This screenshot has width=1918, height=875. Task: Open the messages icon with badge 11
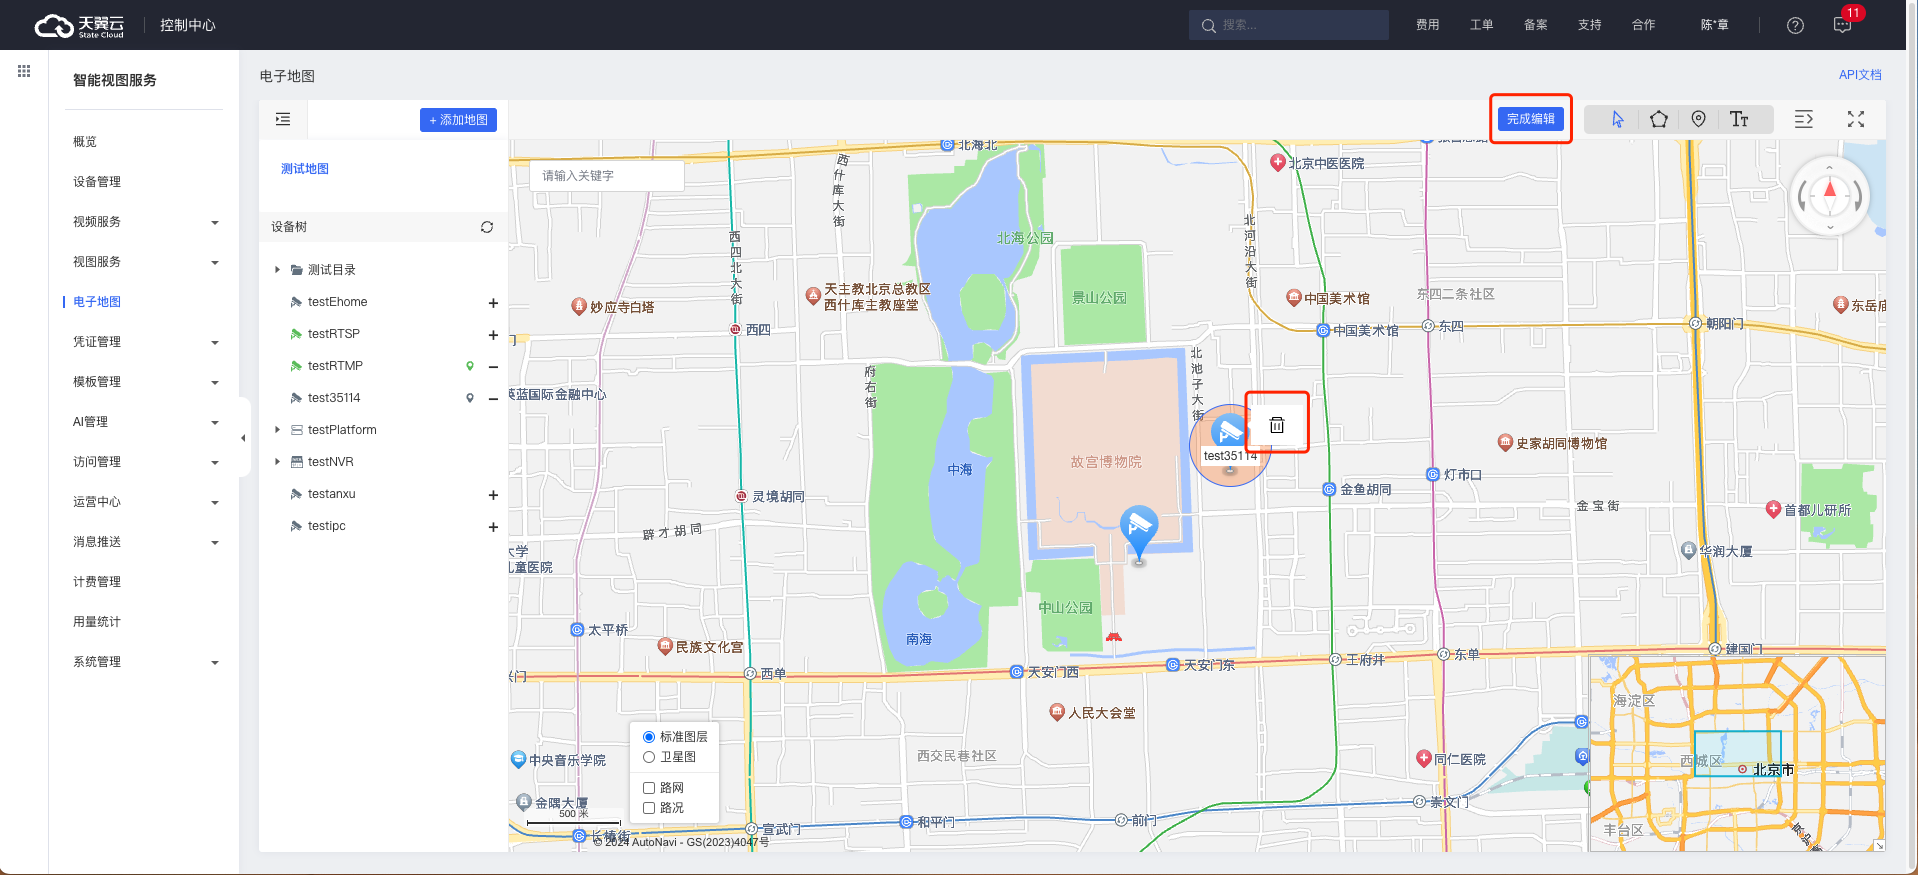click(1843, 25)
